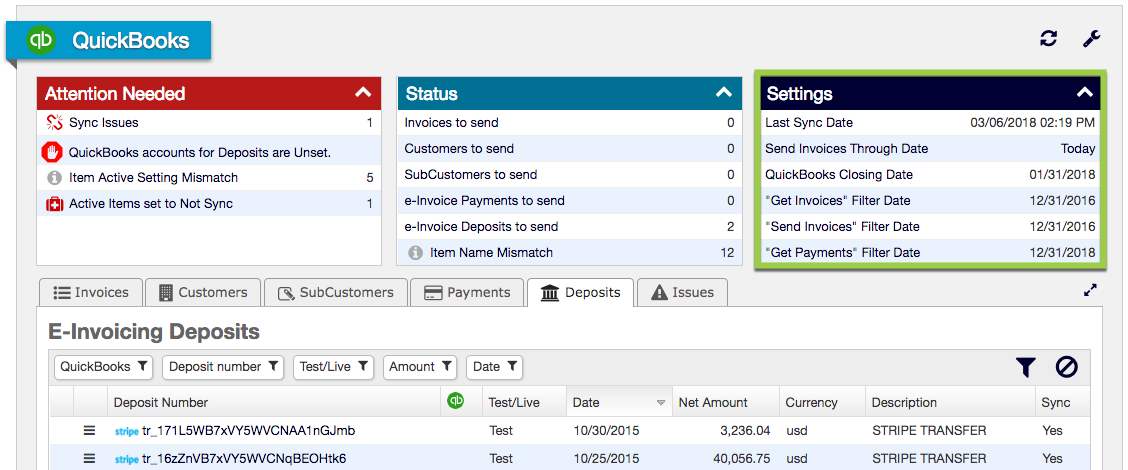1128x470 pixels.
Task: Click the expand-to-fullscreen arrows icon
Action: coord(1091,290)
